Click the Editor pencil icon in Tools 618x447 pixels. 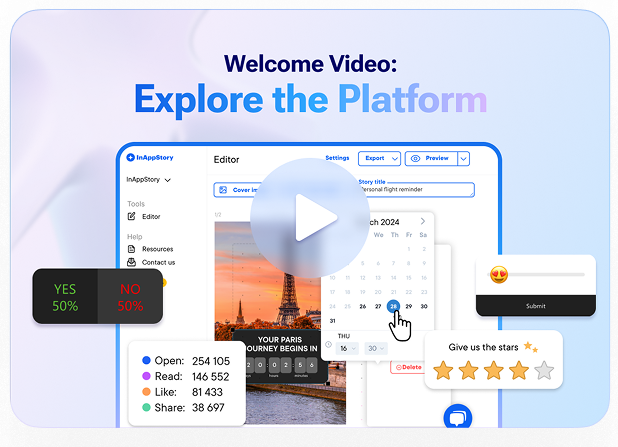point(131,216)
